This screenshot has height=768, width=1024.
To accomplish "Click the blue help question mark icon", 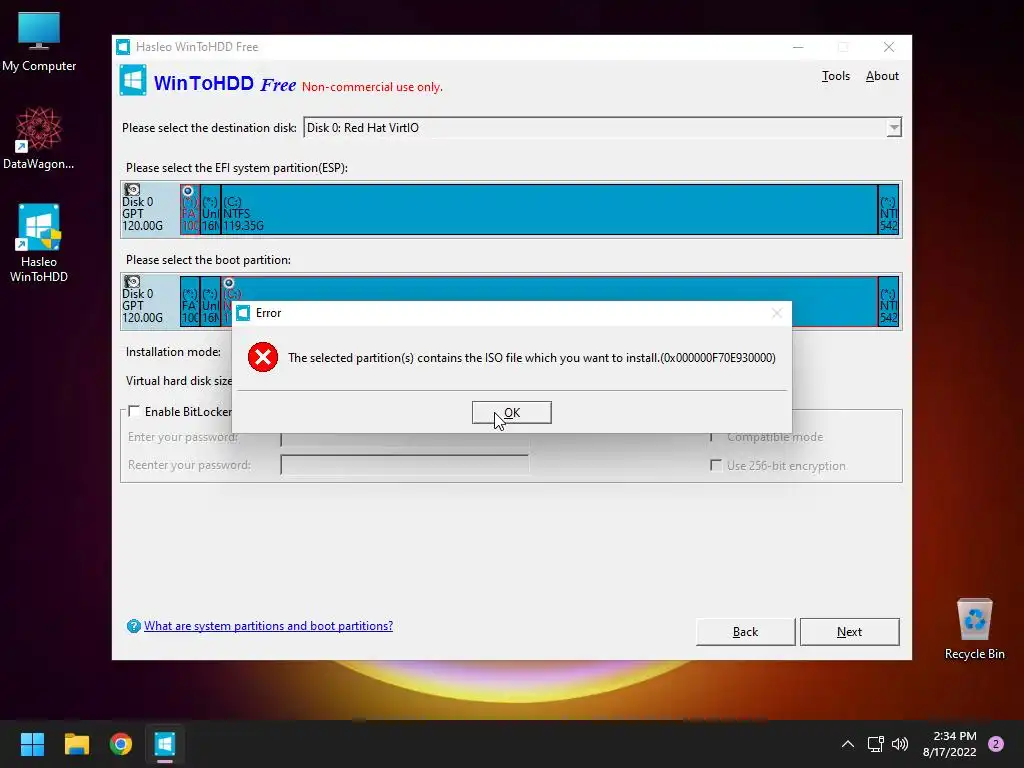I will [x=133, y=626].
